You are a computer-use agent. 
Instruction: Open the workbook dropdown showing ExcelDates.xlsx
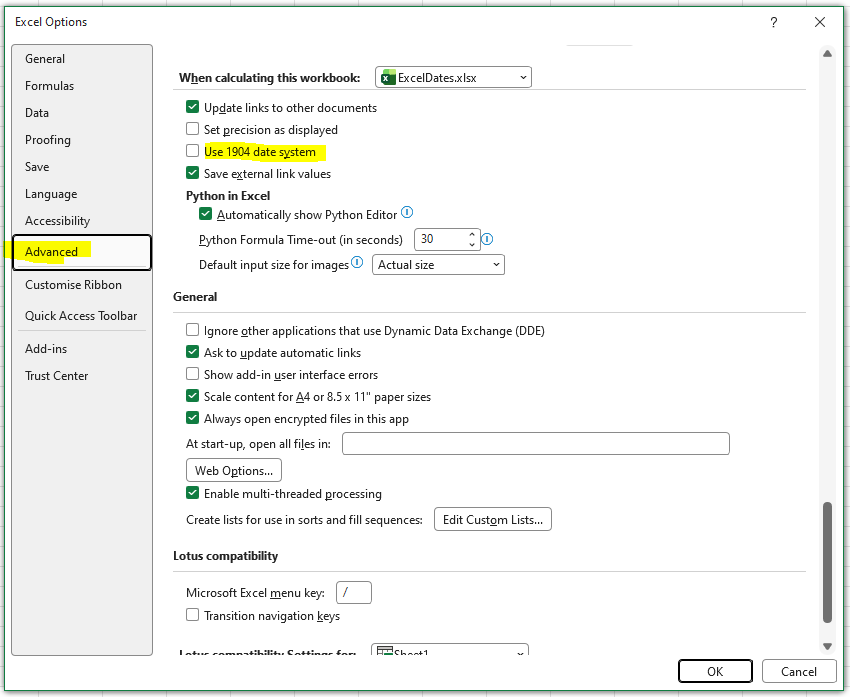(x=453, y=78)
